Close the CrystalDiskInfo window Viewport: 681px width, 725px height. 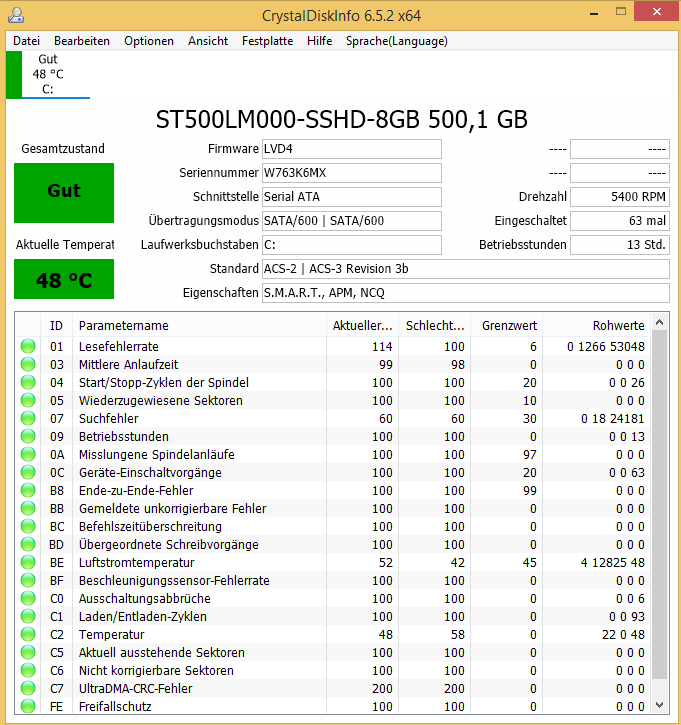[x=656, y=12]
